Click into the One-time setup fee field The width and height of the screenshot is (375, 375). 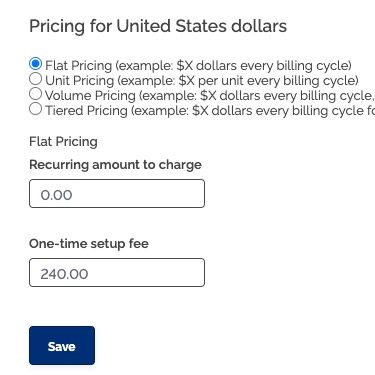coord(117,273)
